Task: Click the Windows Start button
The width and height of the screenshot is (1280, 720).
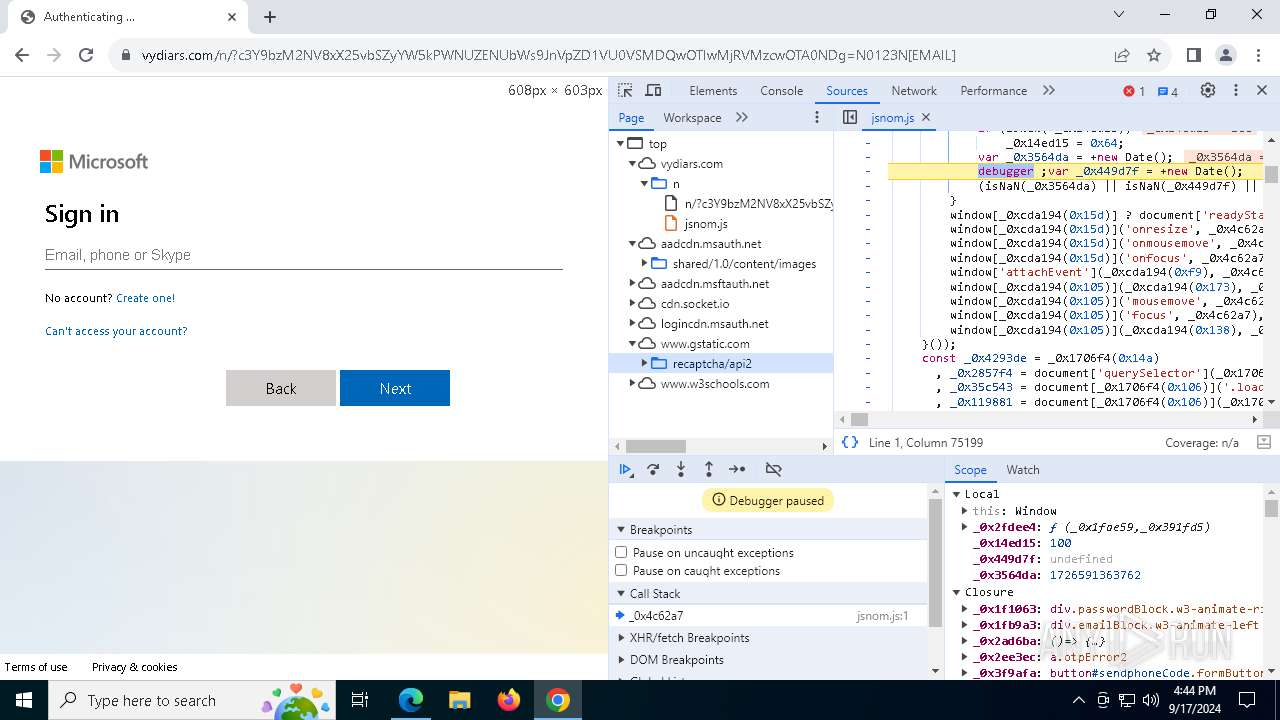Action: [x=24, y=700]
